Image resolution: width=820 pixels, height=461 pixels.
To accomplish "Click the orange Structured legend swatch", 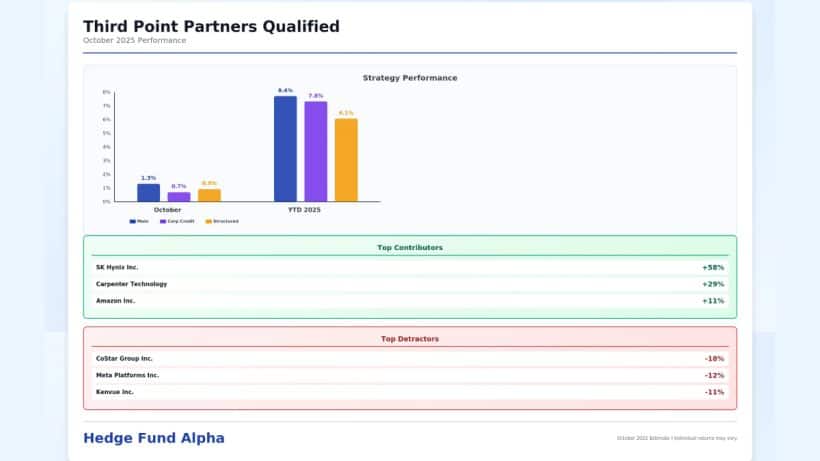I will [x=209, y=222].
